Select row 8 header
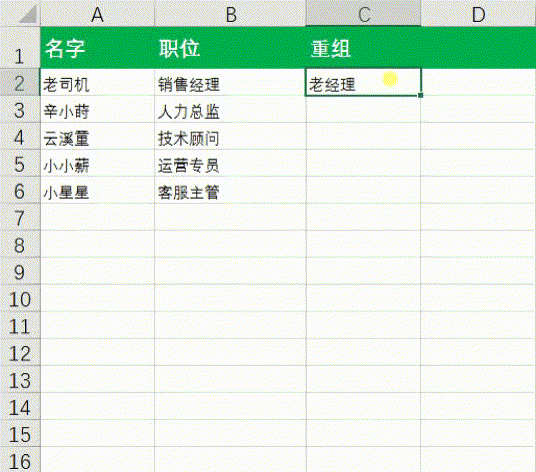 [20, 244]
